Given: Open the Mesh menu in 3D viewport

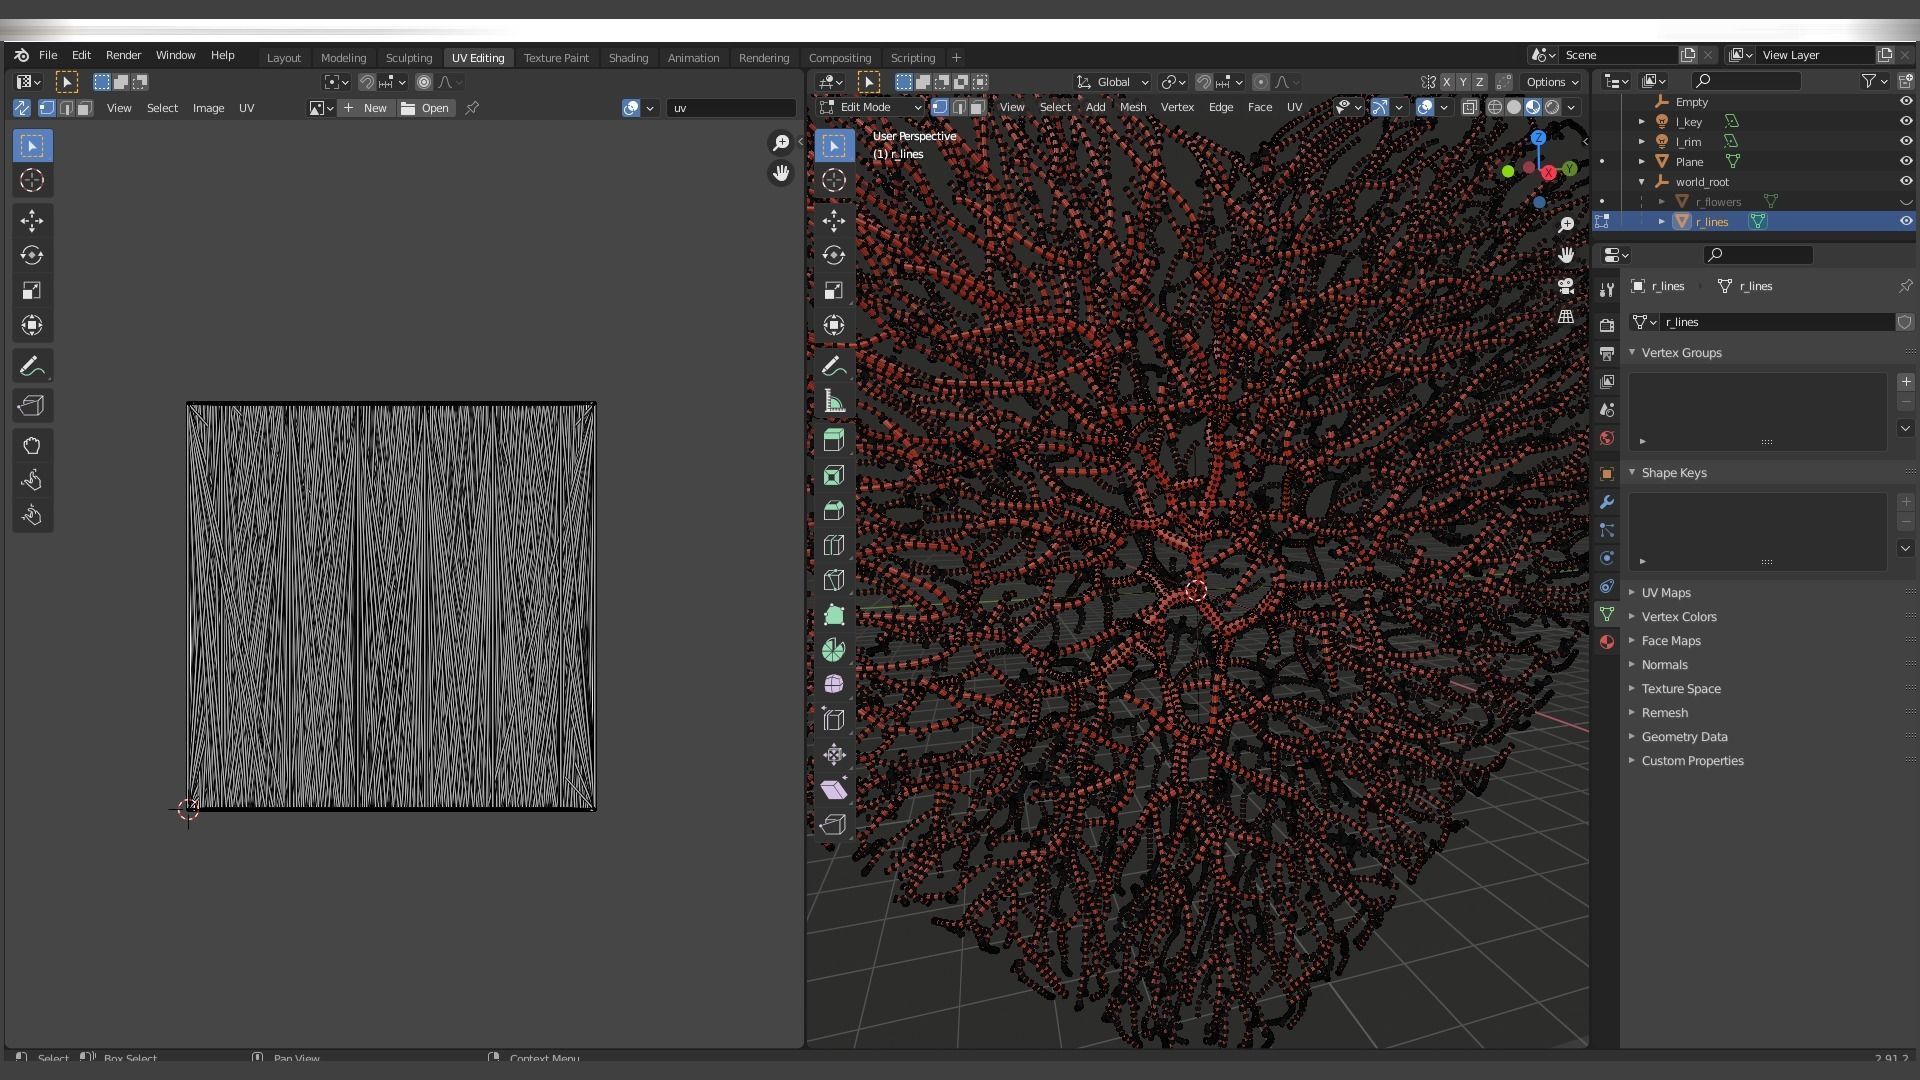Looking at the screenshot, I should point(1133,107).
